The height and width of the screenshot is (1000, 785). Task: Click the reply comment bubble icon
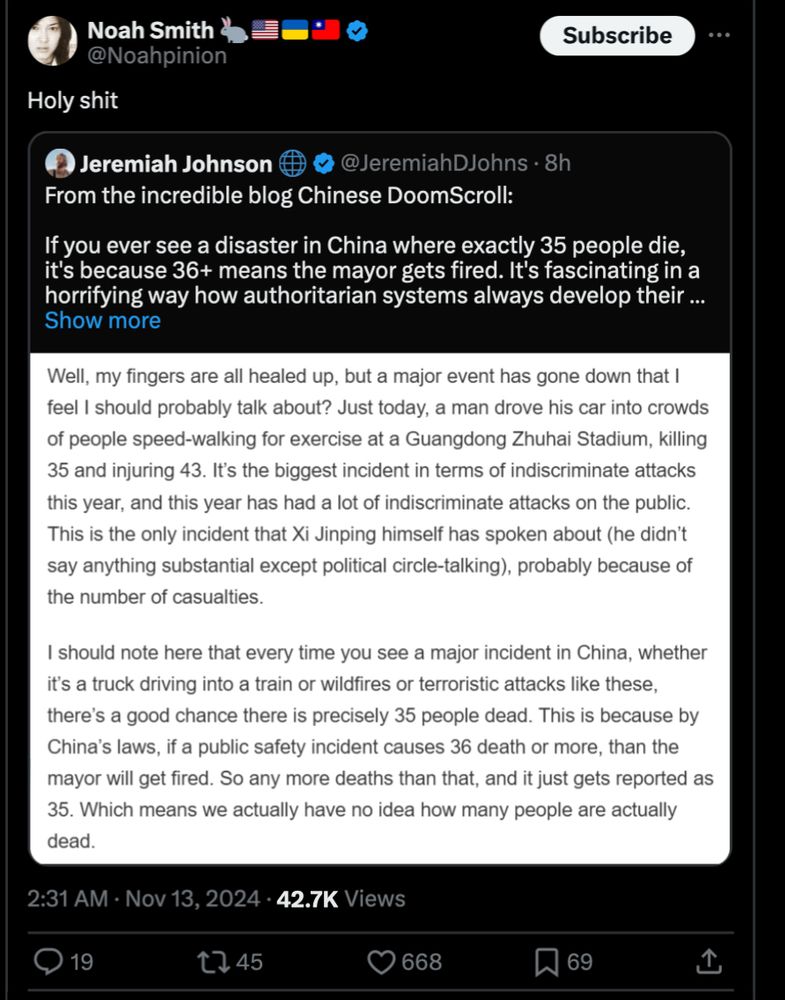pos(49,962)
